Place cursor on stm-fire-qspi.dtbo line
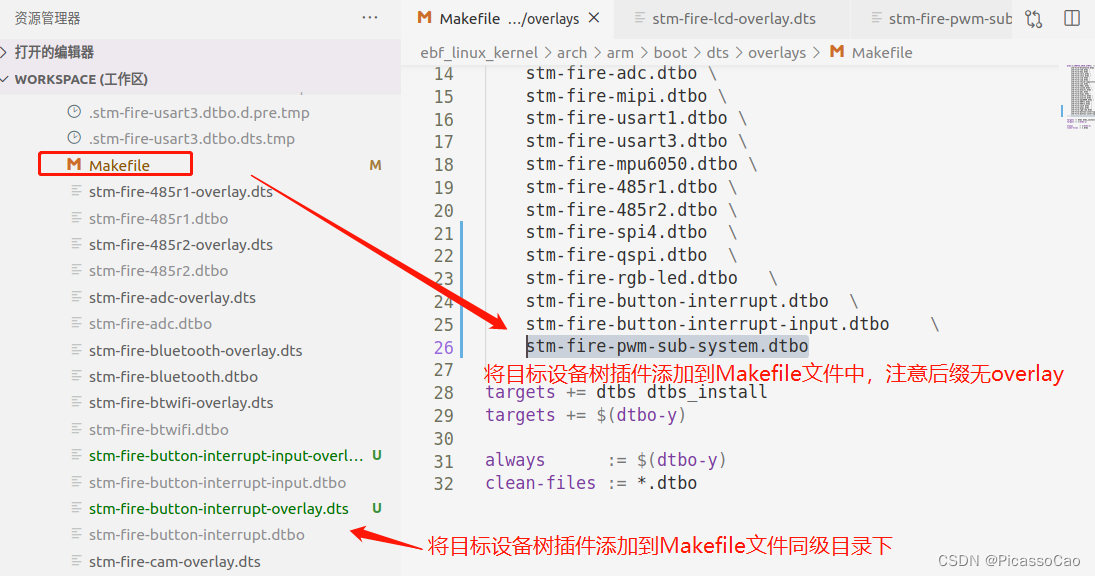Screen dimensions: 1095x576 [x=631, y=256]
